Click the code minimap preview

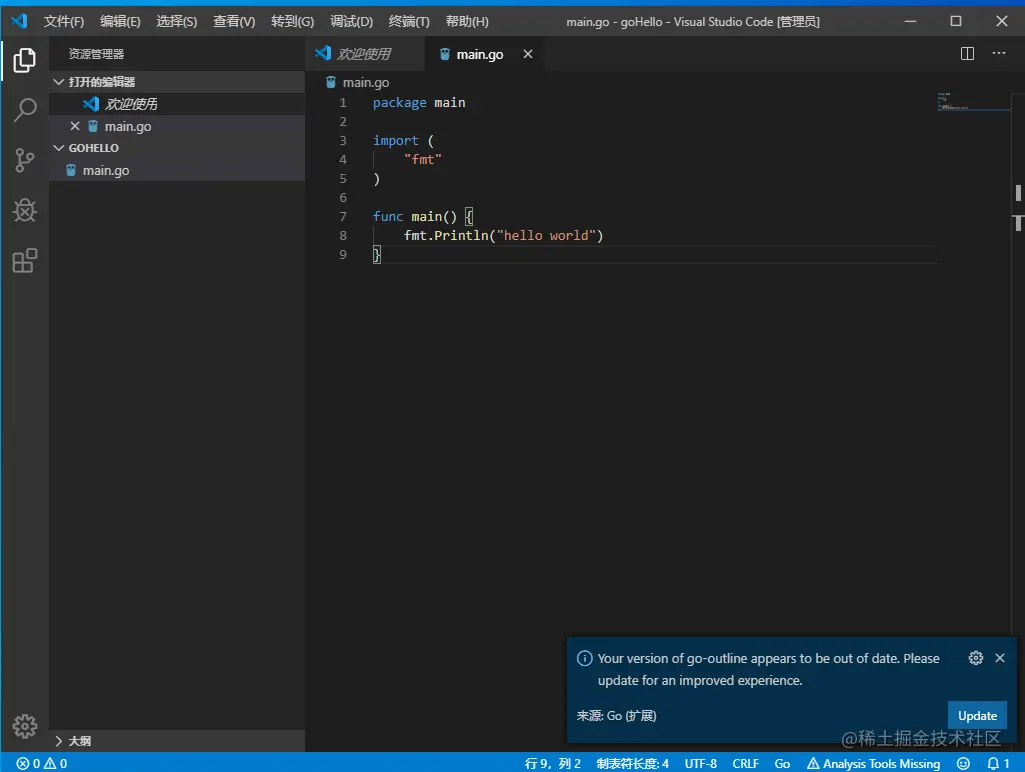click(x=974, y=102)
